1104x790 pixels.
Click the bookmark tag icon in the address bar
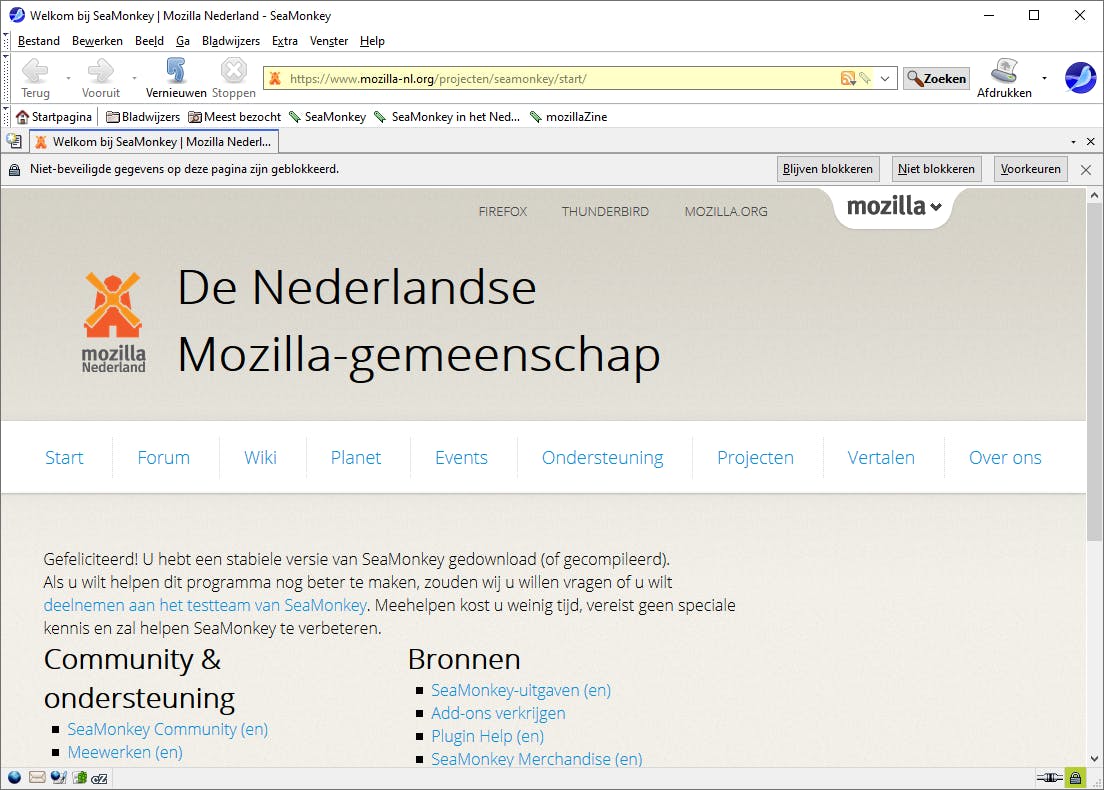coord(865,78)
